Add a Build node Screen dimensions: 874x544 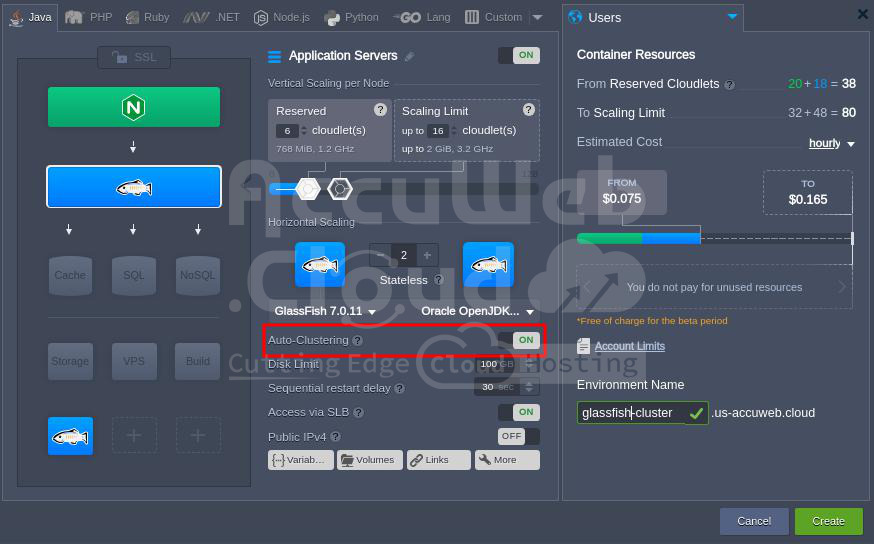[x=197, y=361]
